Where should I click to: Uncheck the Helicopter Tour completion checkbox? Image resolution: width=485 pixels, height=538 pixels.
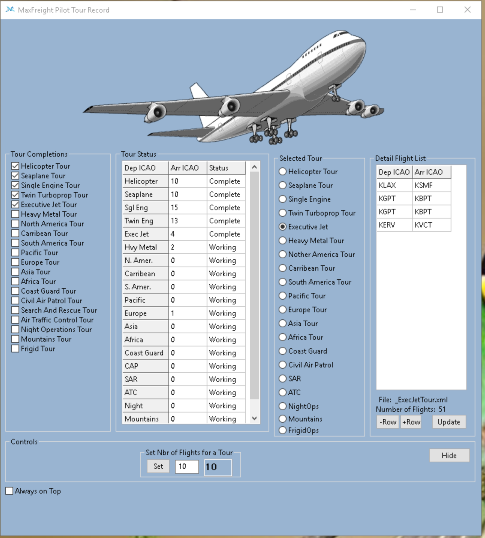click(x=15, y=166)
